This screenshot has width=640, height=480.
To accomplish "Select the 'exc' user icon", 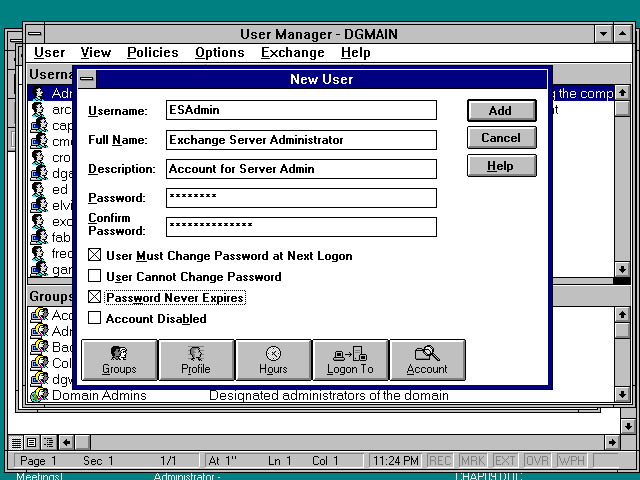I will pyautogui.click(x=38, y=221).
